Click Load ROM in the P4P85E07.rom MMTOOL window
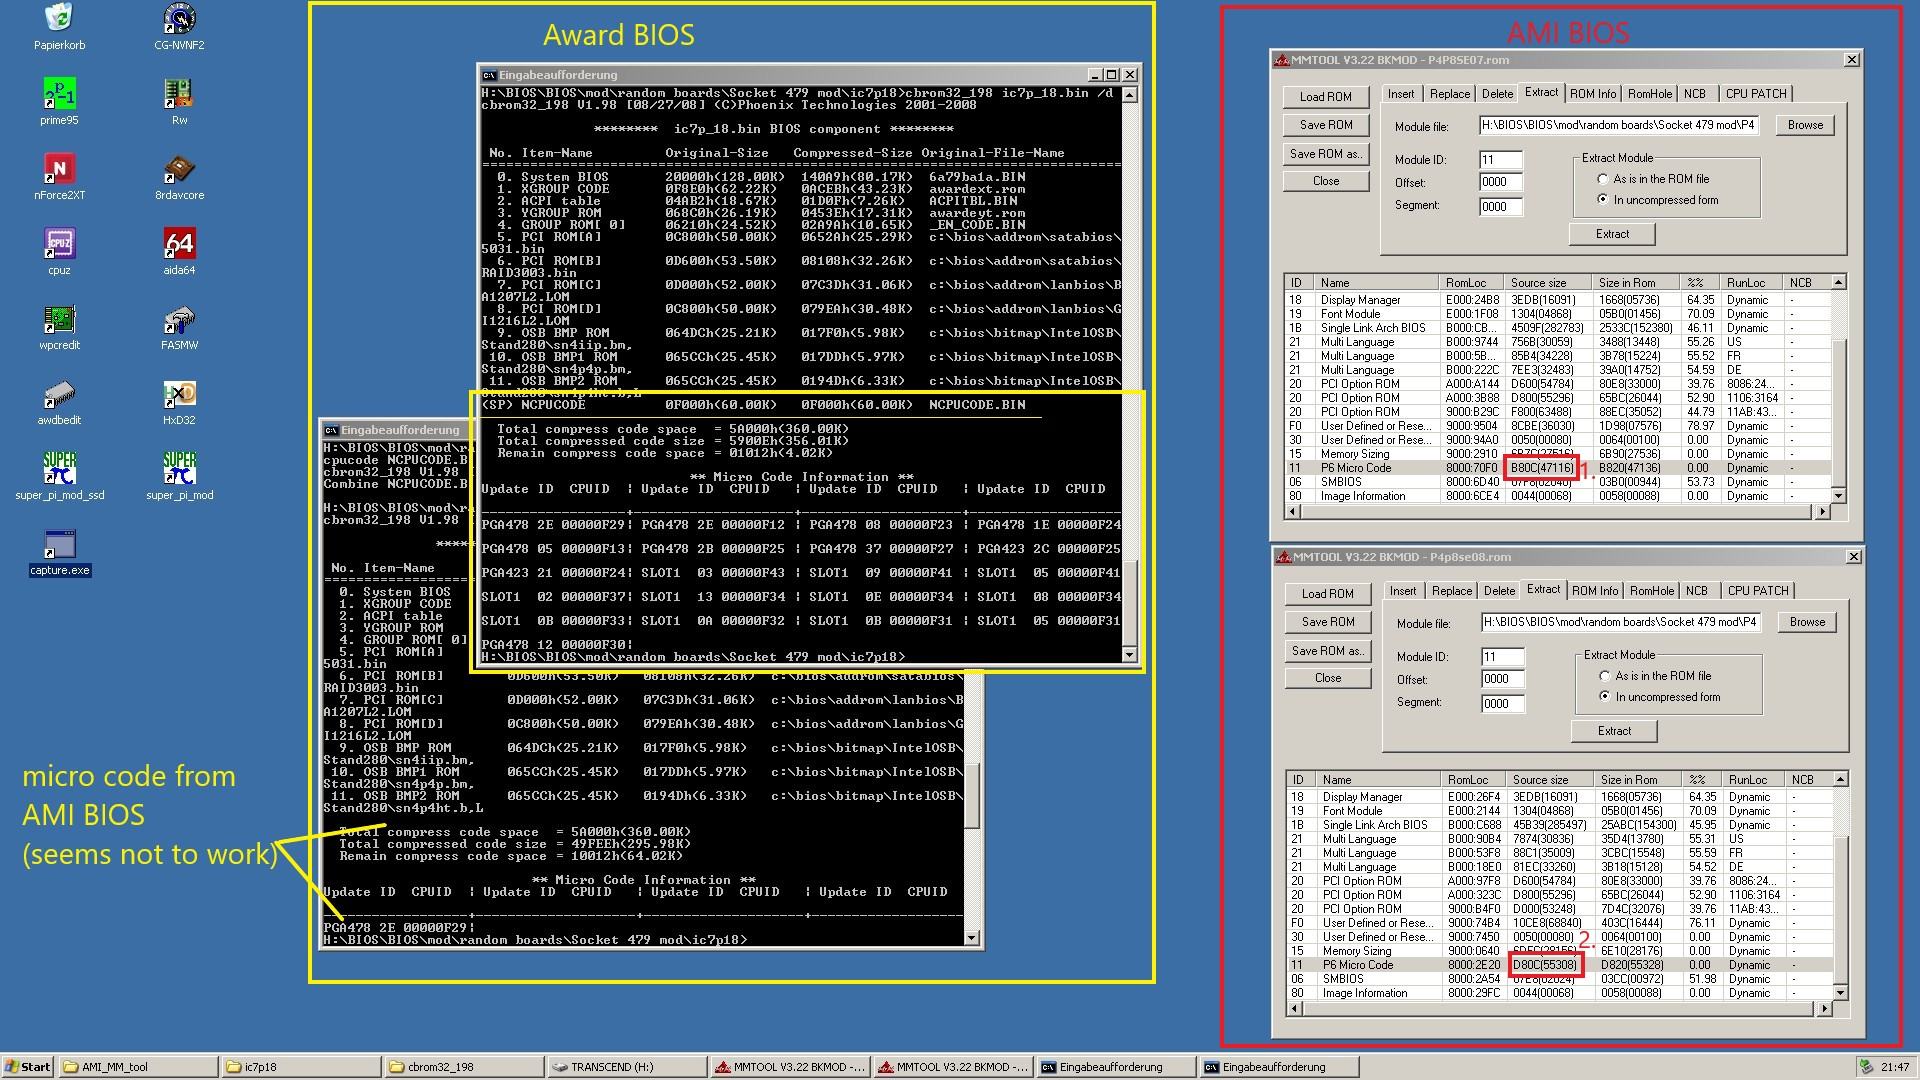Viewport: 1920px width, 1080px height. [1326, 97]
